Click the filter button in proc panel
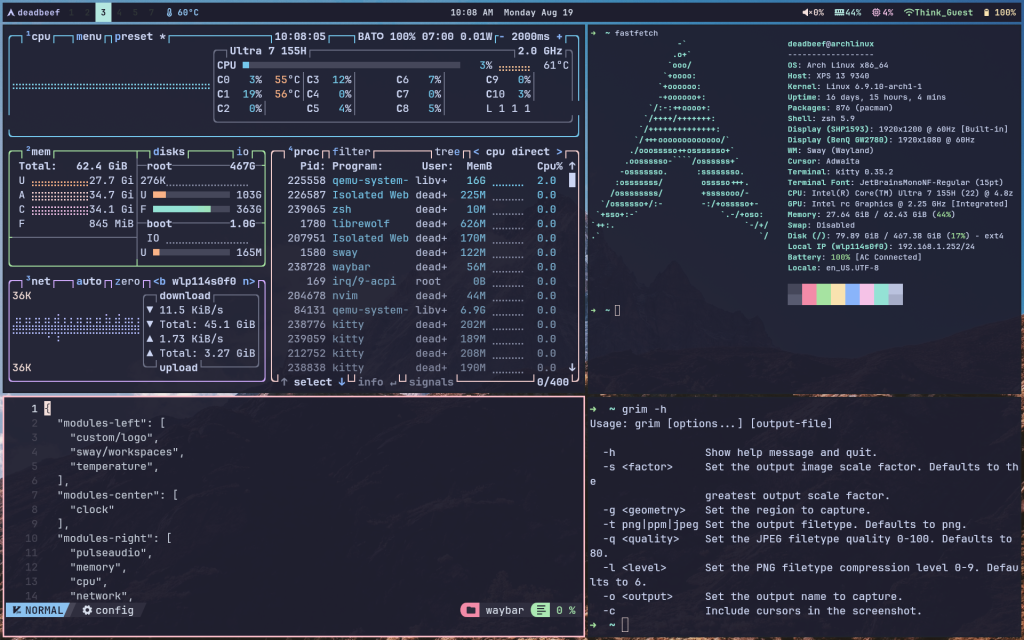This screenshot has width=1024, height=640. pyautogui.click(x=351, y=152)
